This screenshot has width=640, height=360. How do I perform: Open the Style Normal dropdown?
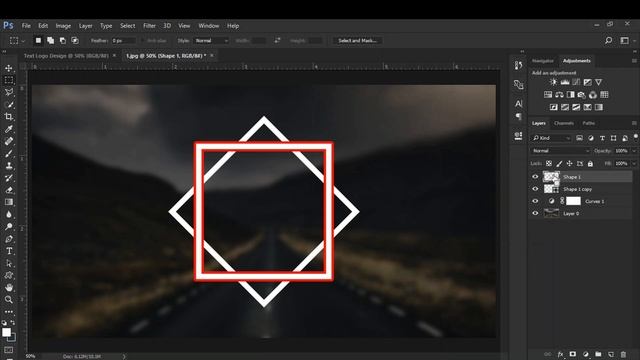(211, 40)
